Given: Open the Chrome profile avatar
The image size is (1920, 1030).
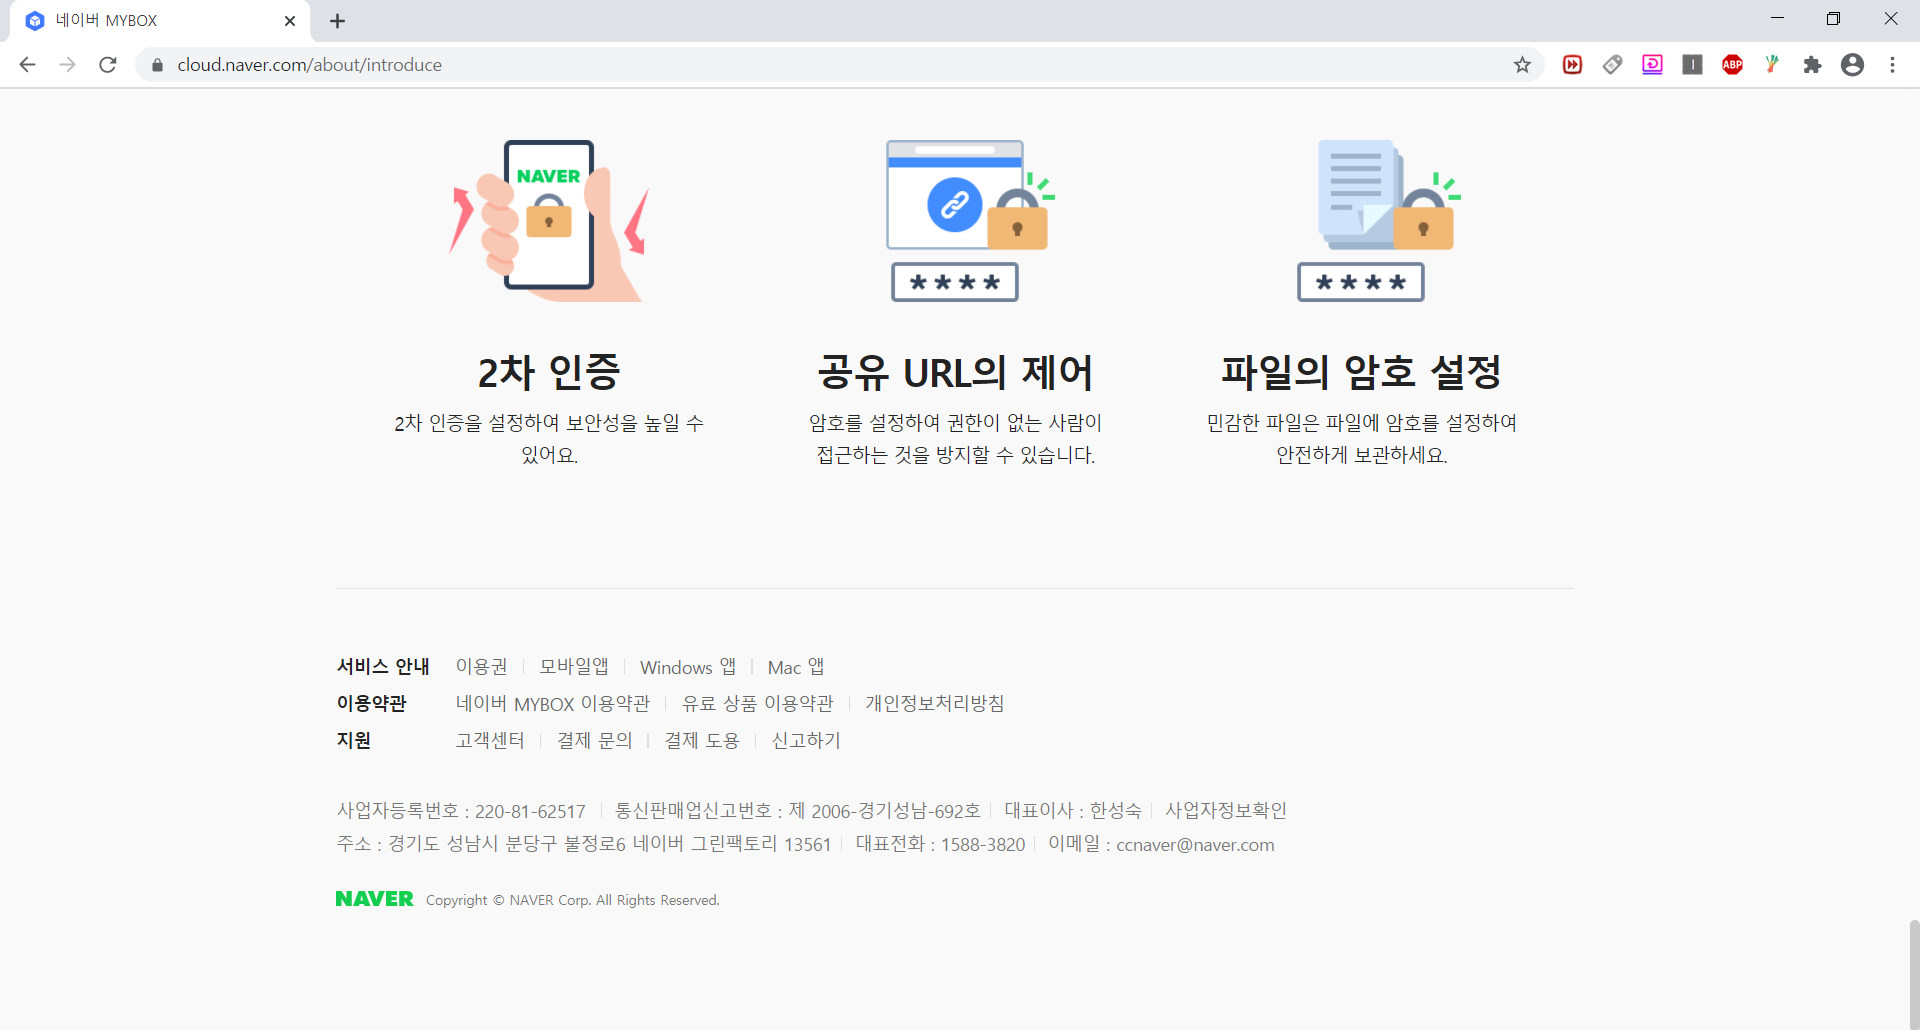Looking at the screenshot, I should tap(1852, 65).
